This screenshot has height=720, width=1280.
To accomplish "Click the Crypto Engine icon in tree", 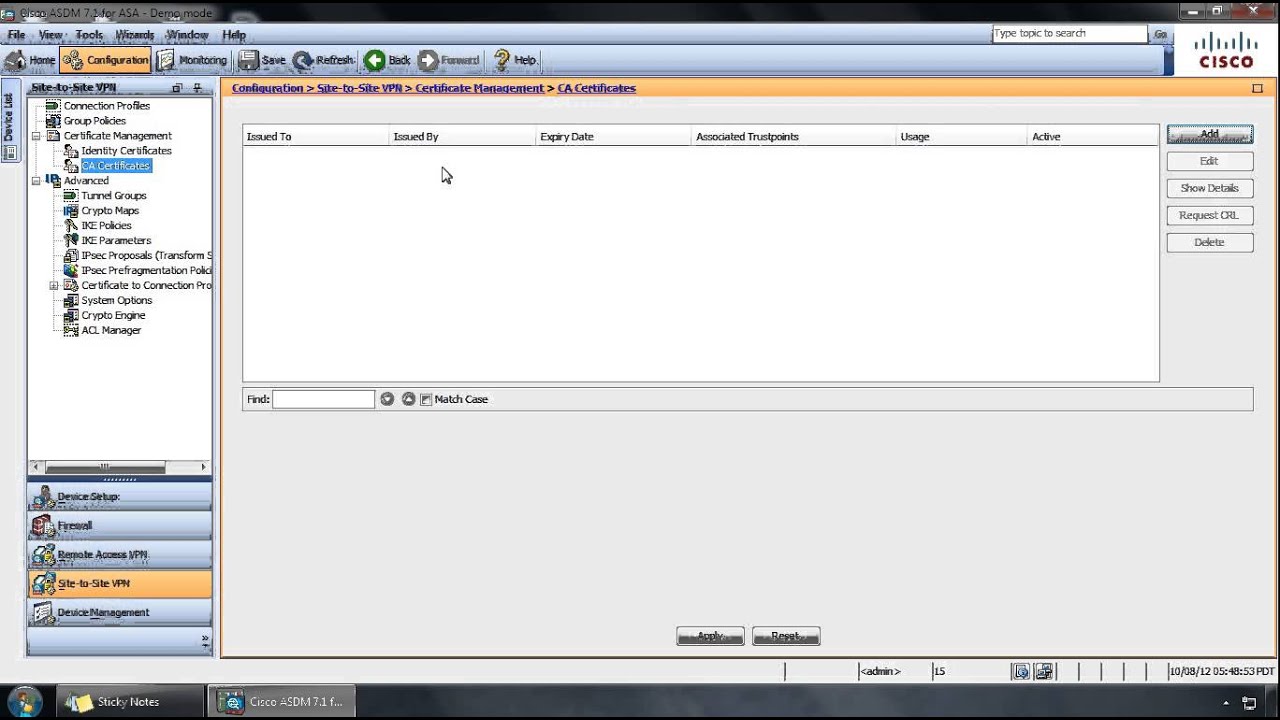I will point(71,316).
